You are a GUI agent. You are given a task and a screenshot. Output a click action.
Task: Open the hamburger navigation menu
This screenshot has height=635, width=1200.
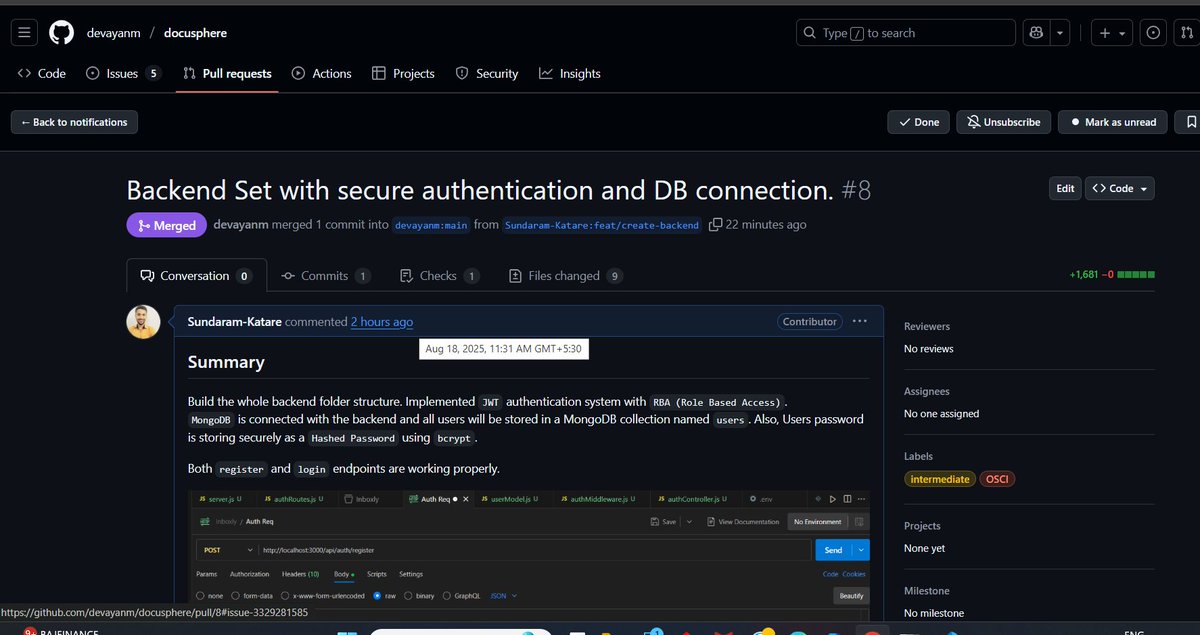[x=26, y=33]
